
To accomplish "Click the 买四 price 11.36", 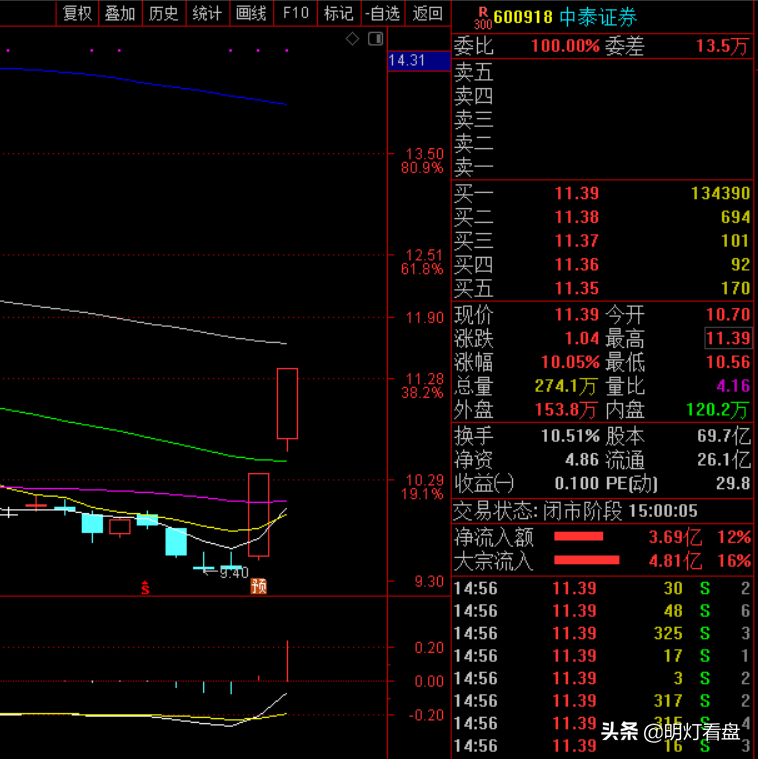I will click(577, 265).
